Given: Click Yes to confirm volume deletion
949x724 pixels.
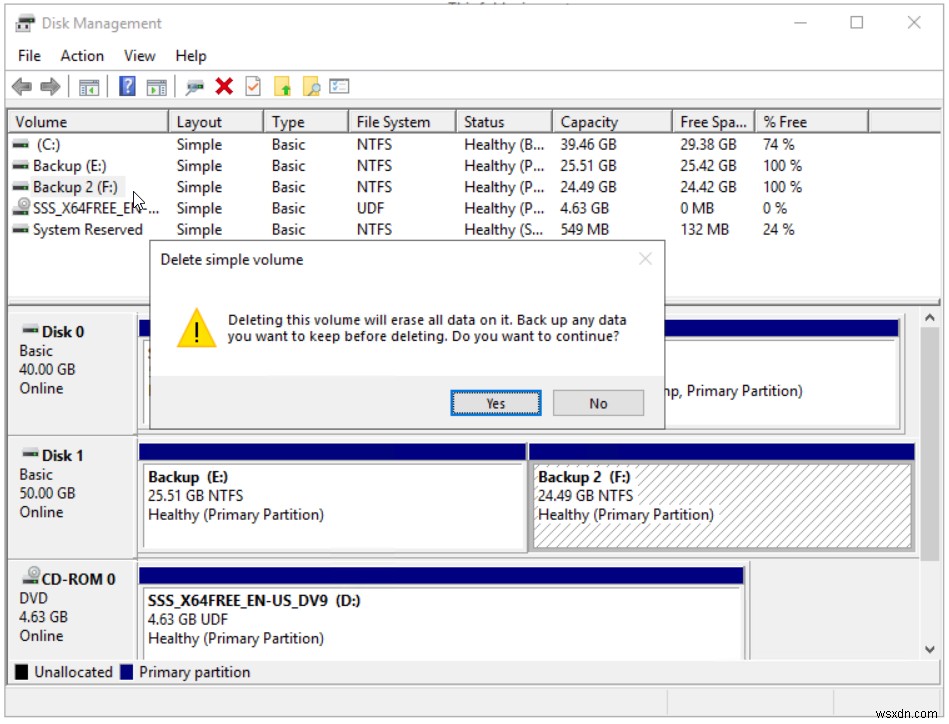Looking at the screenshot, I should (495, 402).
